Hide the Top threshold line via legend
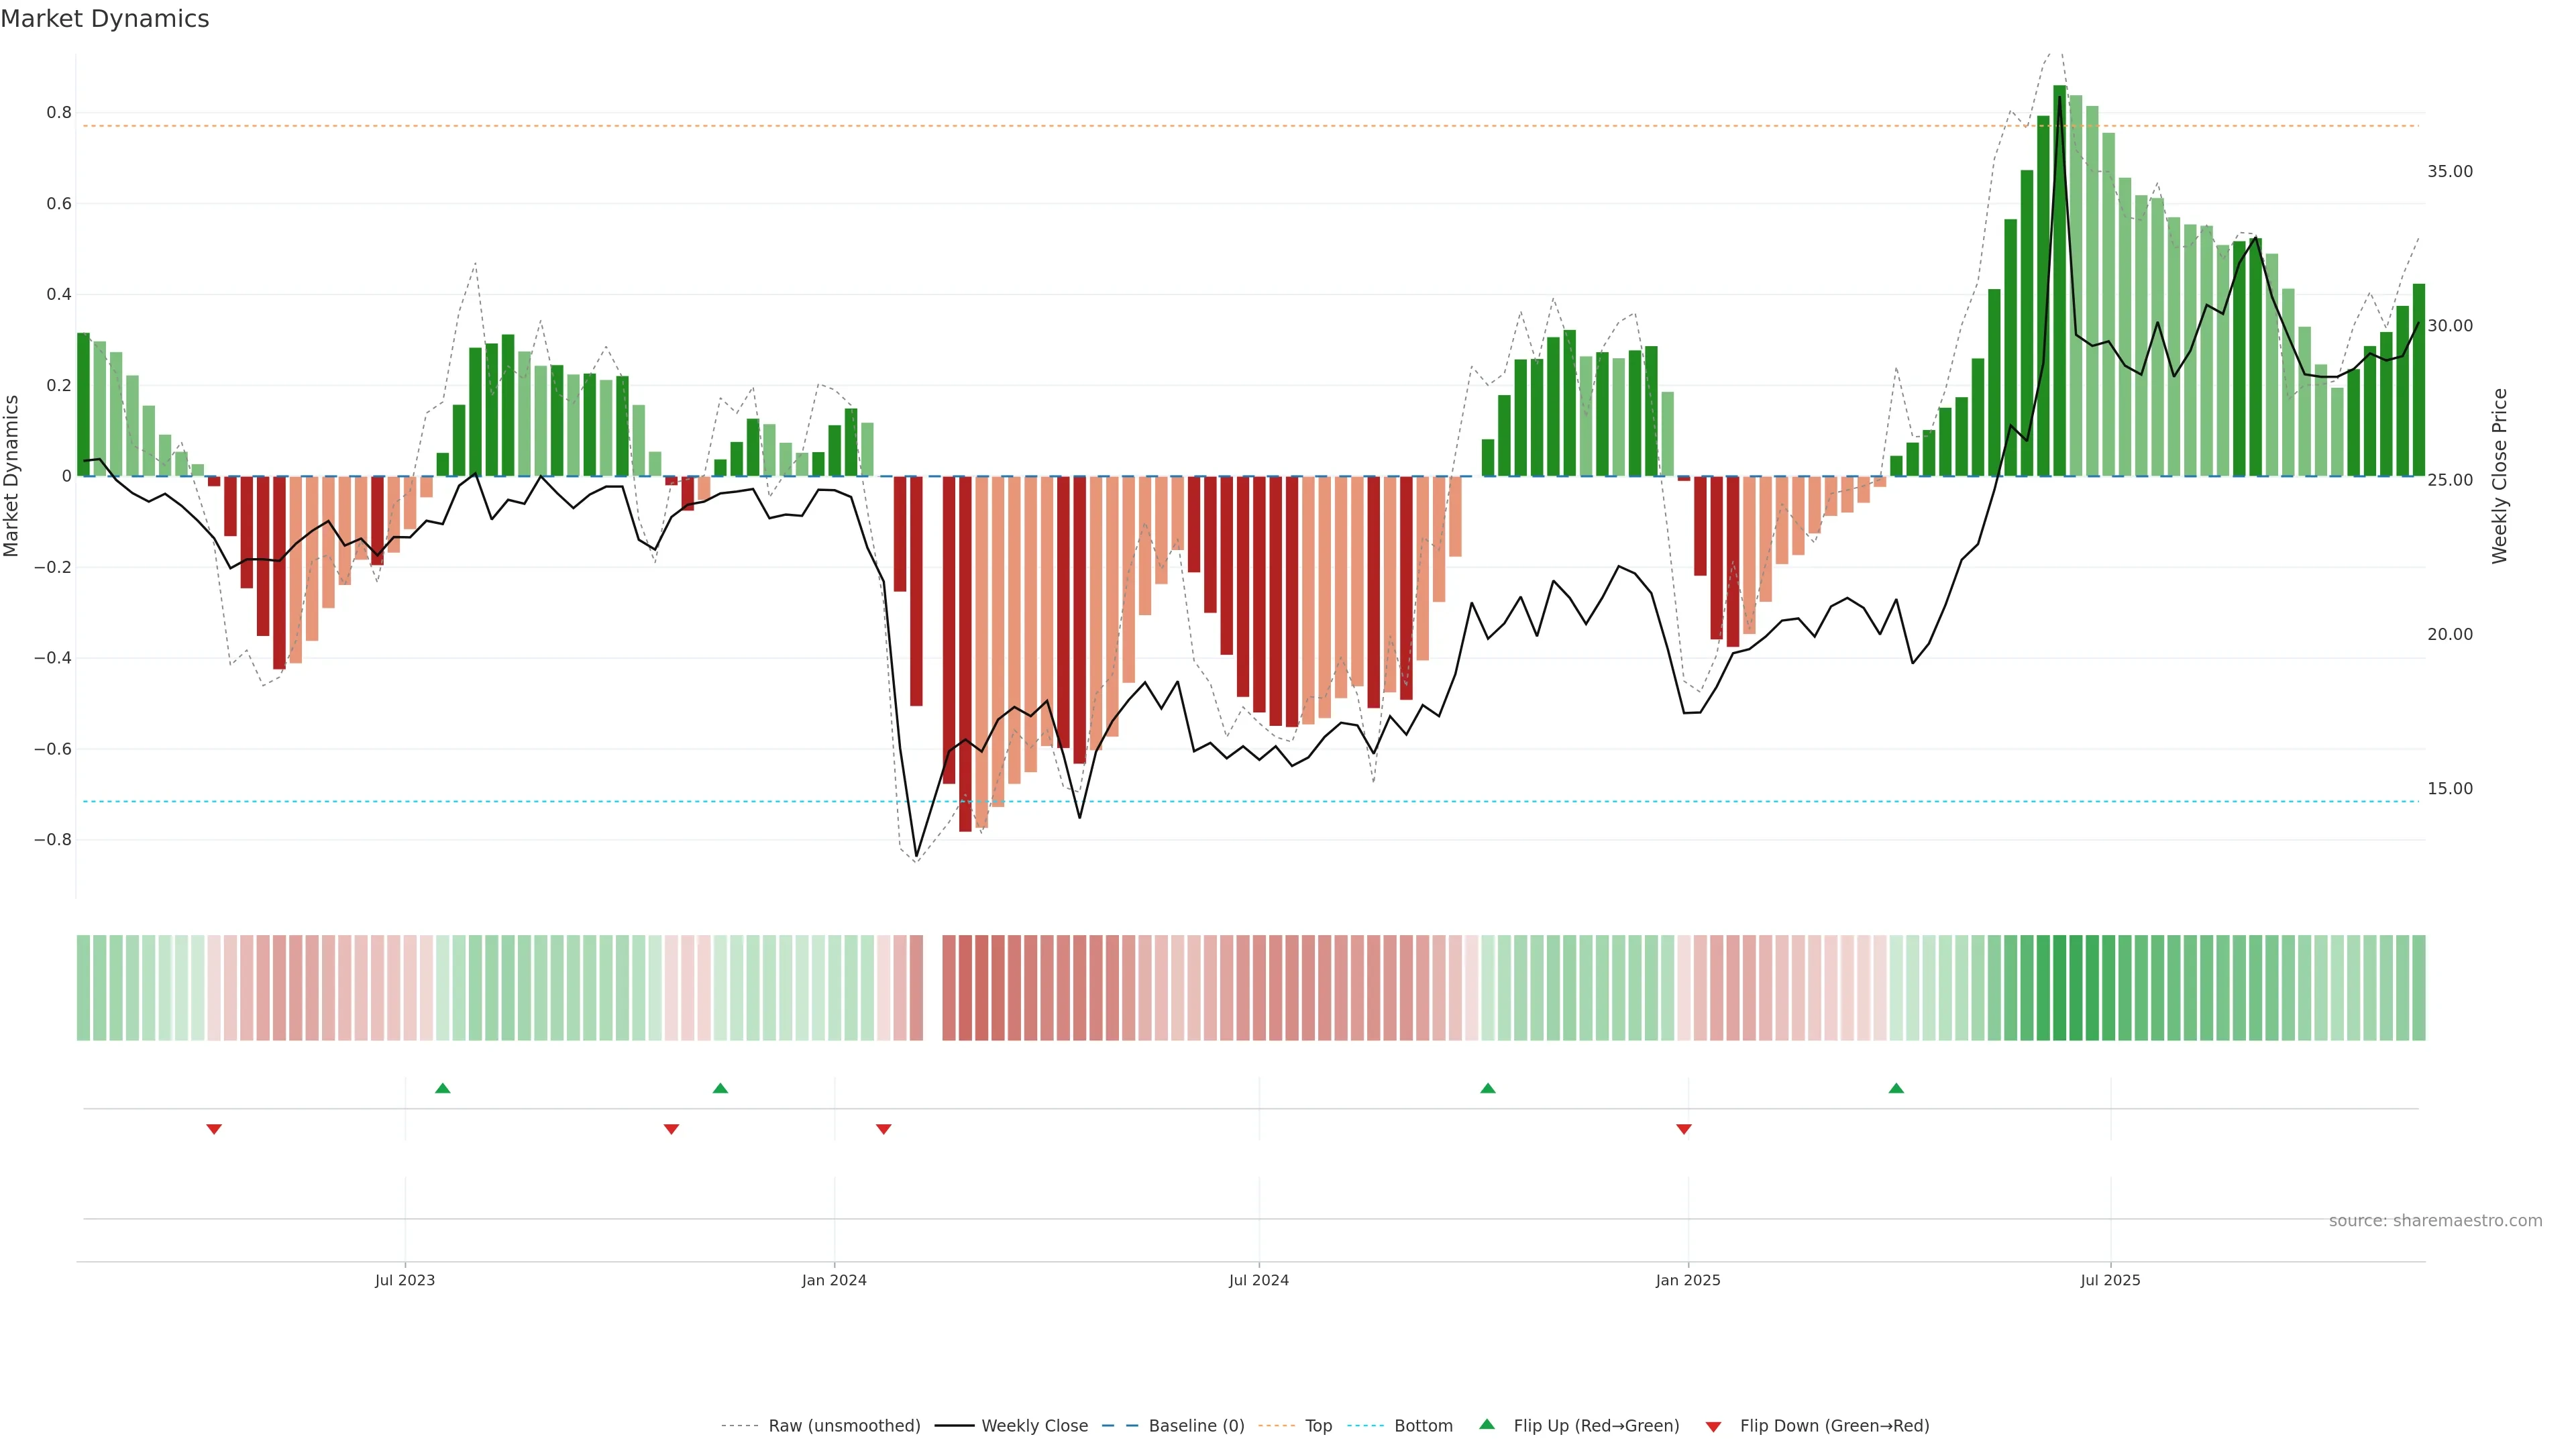 [1318, 1426]
